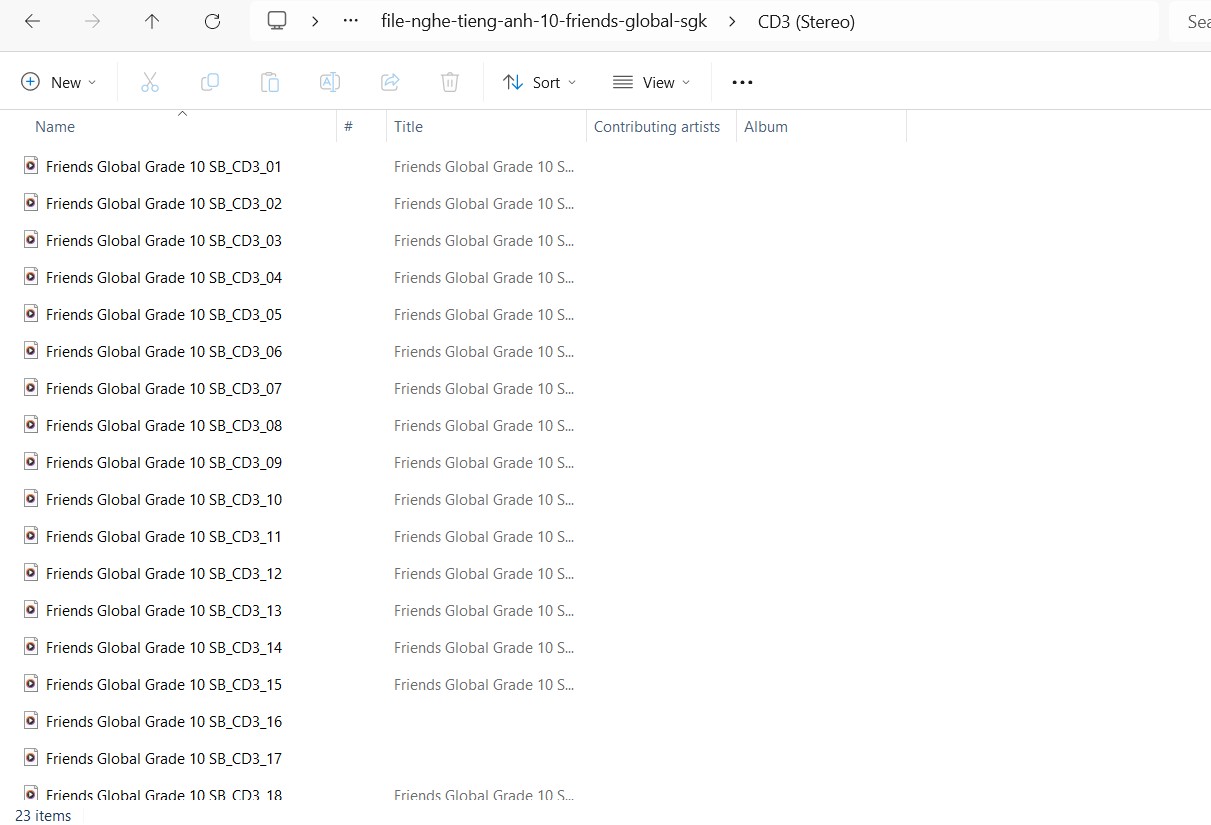This screenshot has height=825, width=1211.
Task: Click the Paste icon
Action: tap(270, 82)
